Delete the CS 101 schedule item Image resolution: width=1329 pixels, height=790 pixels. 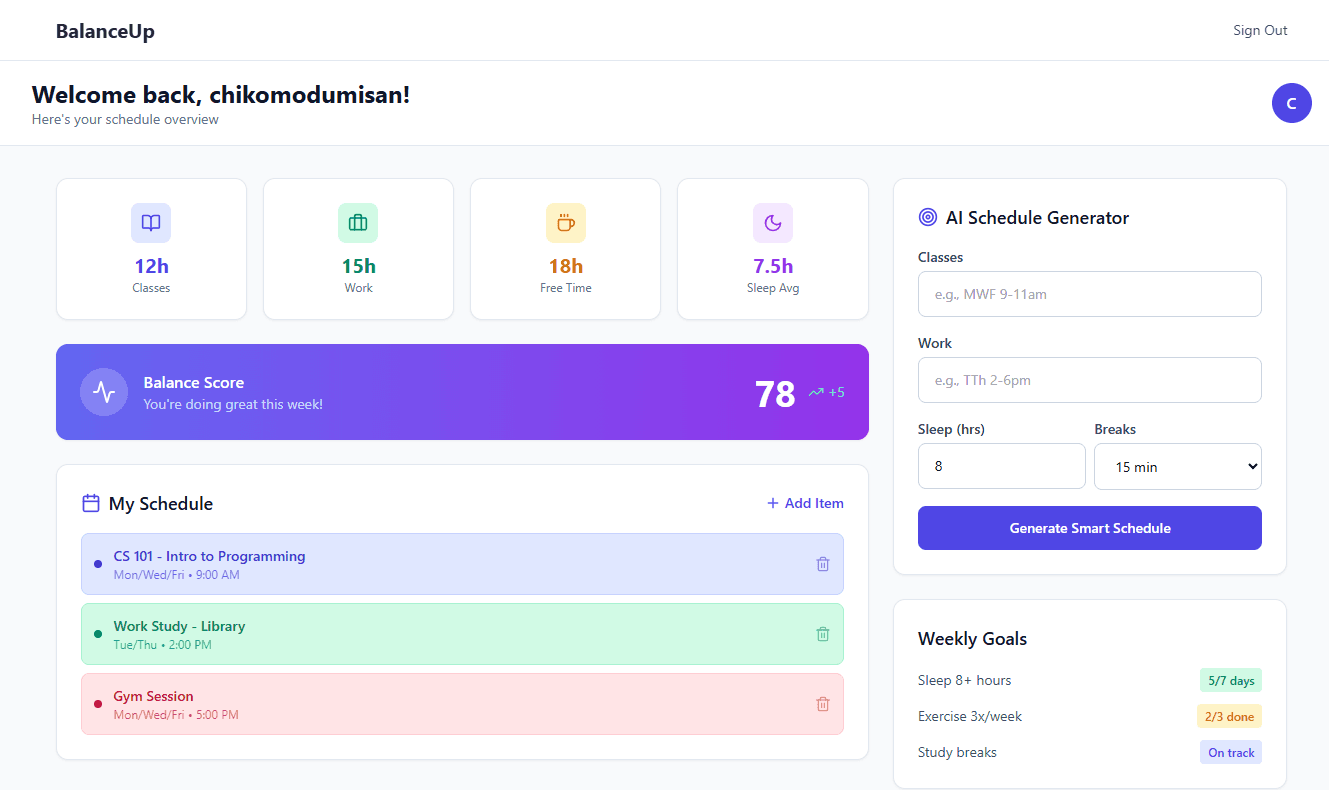pyautogui.click(x=823, y=564)
